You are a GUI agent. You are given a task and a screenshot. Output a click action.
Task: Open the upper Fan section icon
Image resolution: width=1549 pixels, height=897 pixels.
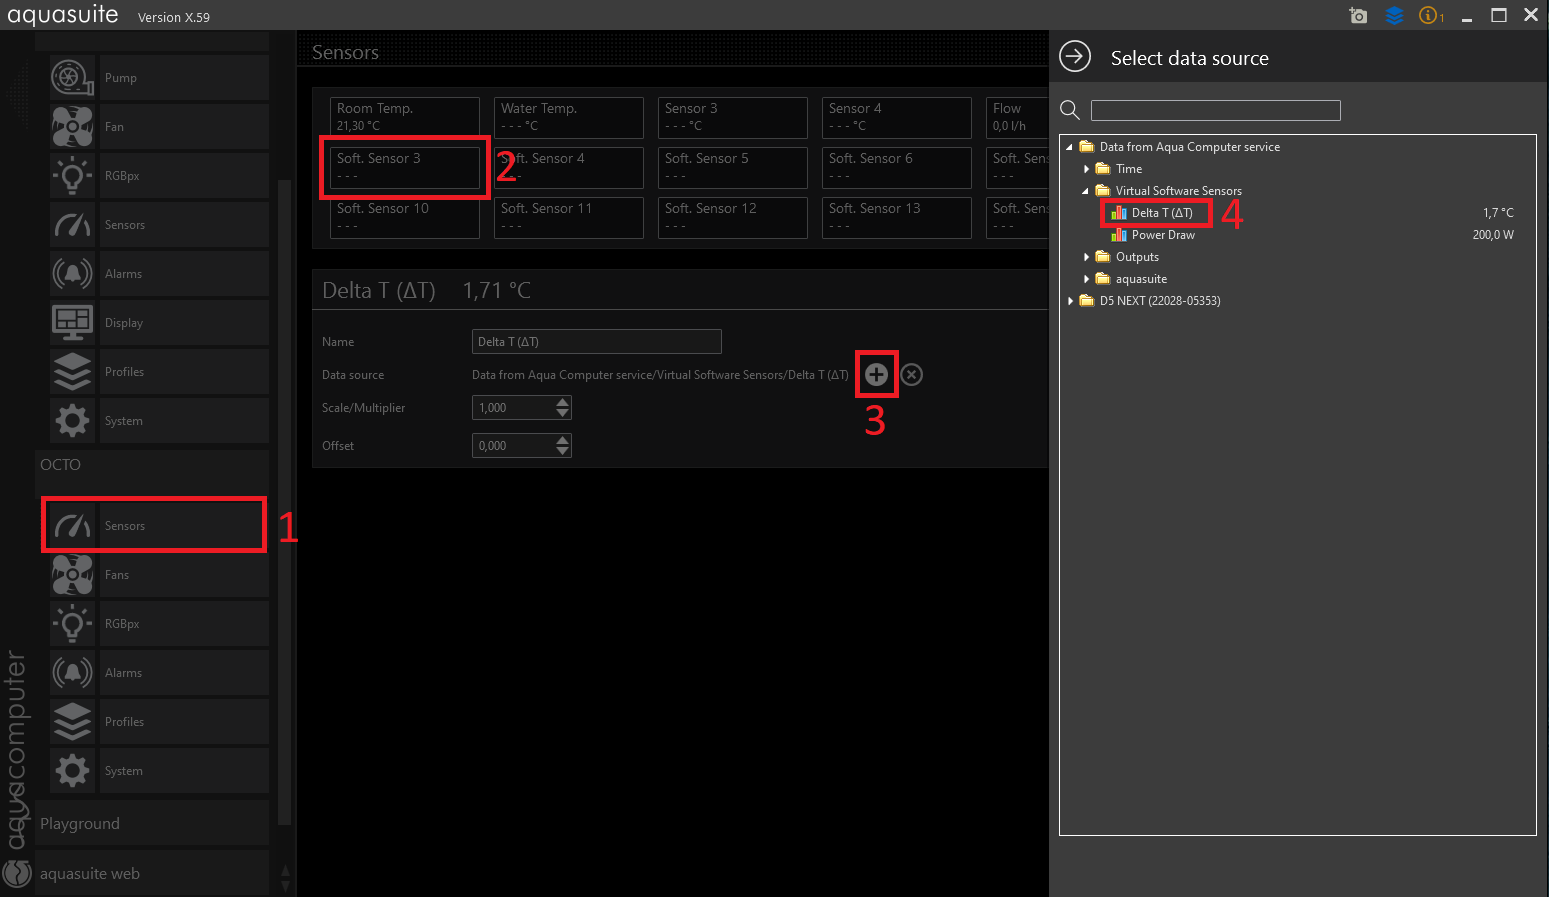point(72,126)
